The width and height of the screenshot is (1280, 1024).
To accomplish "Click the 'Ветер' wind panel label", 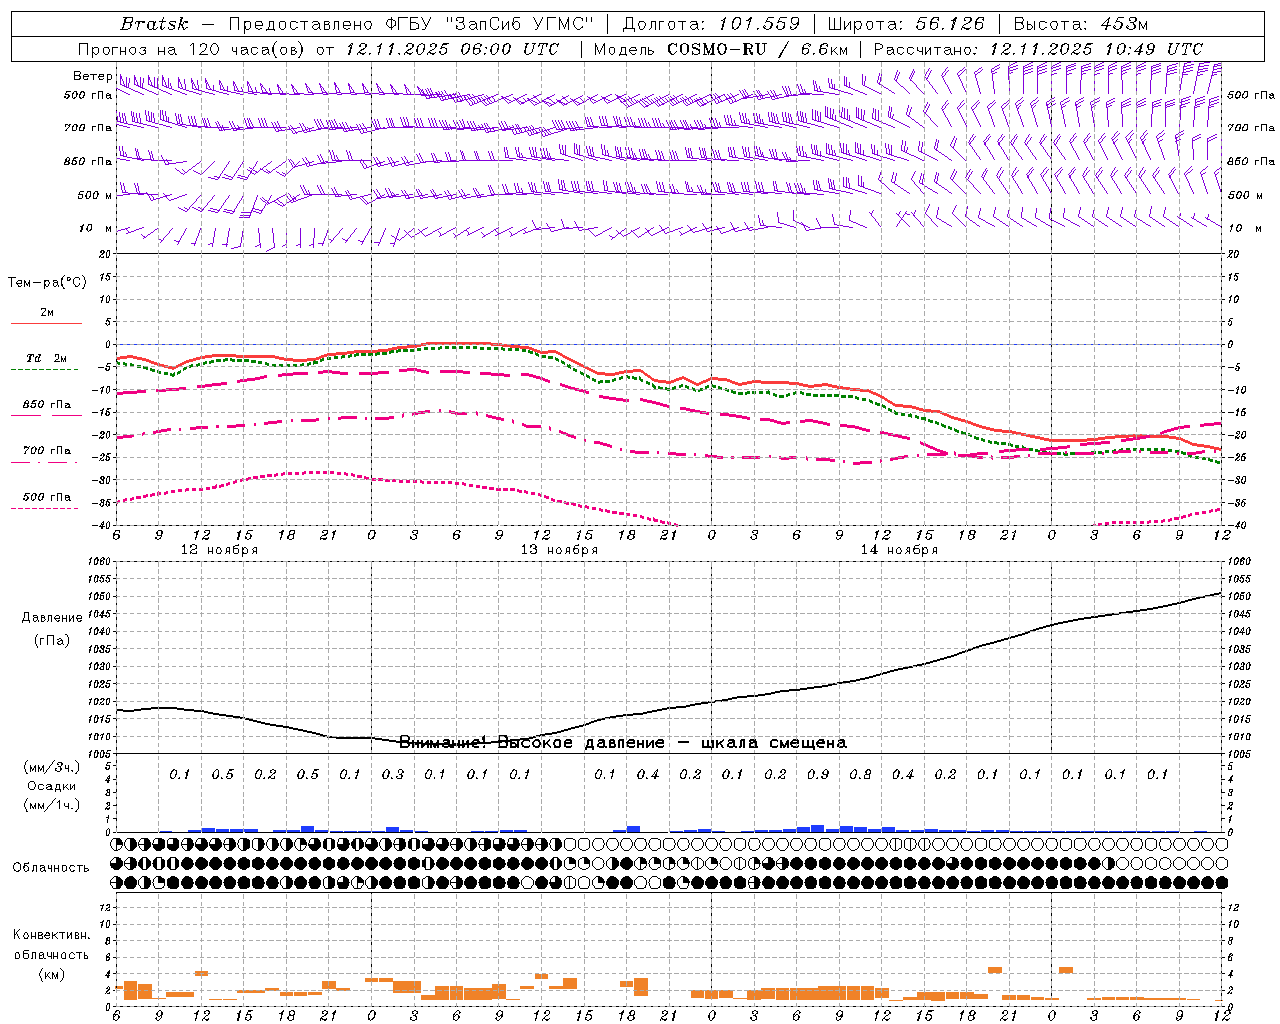I will coord(92,76).
